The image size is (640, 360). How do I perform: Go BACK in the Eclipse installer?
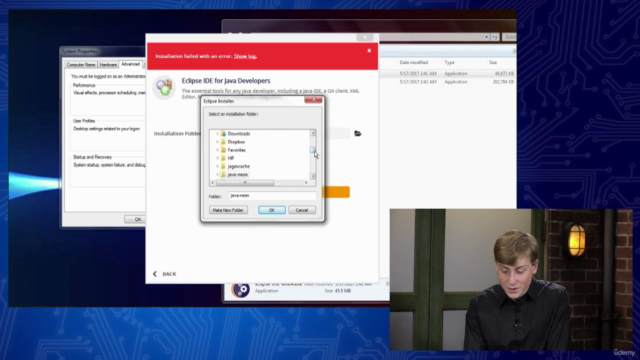pyautogui.click(x=169, y=274)
